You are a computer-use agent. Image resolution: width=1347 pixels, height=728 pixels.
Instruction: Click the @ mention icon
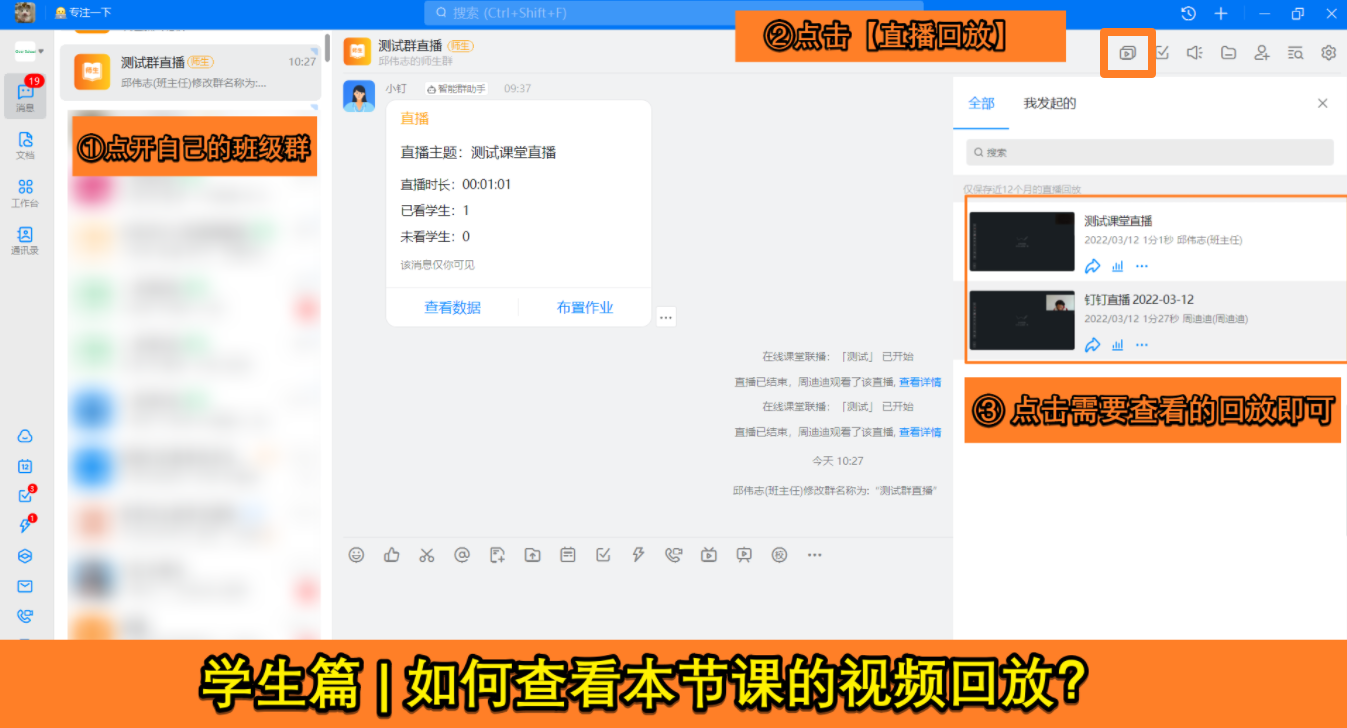click(462, 555)
